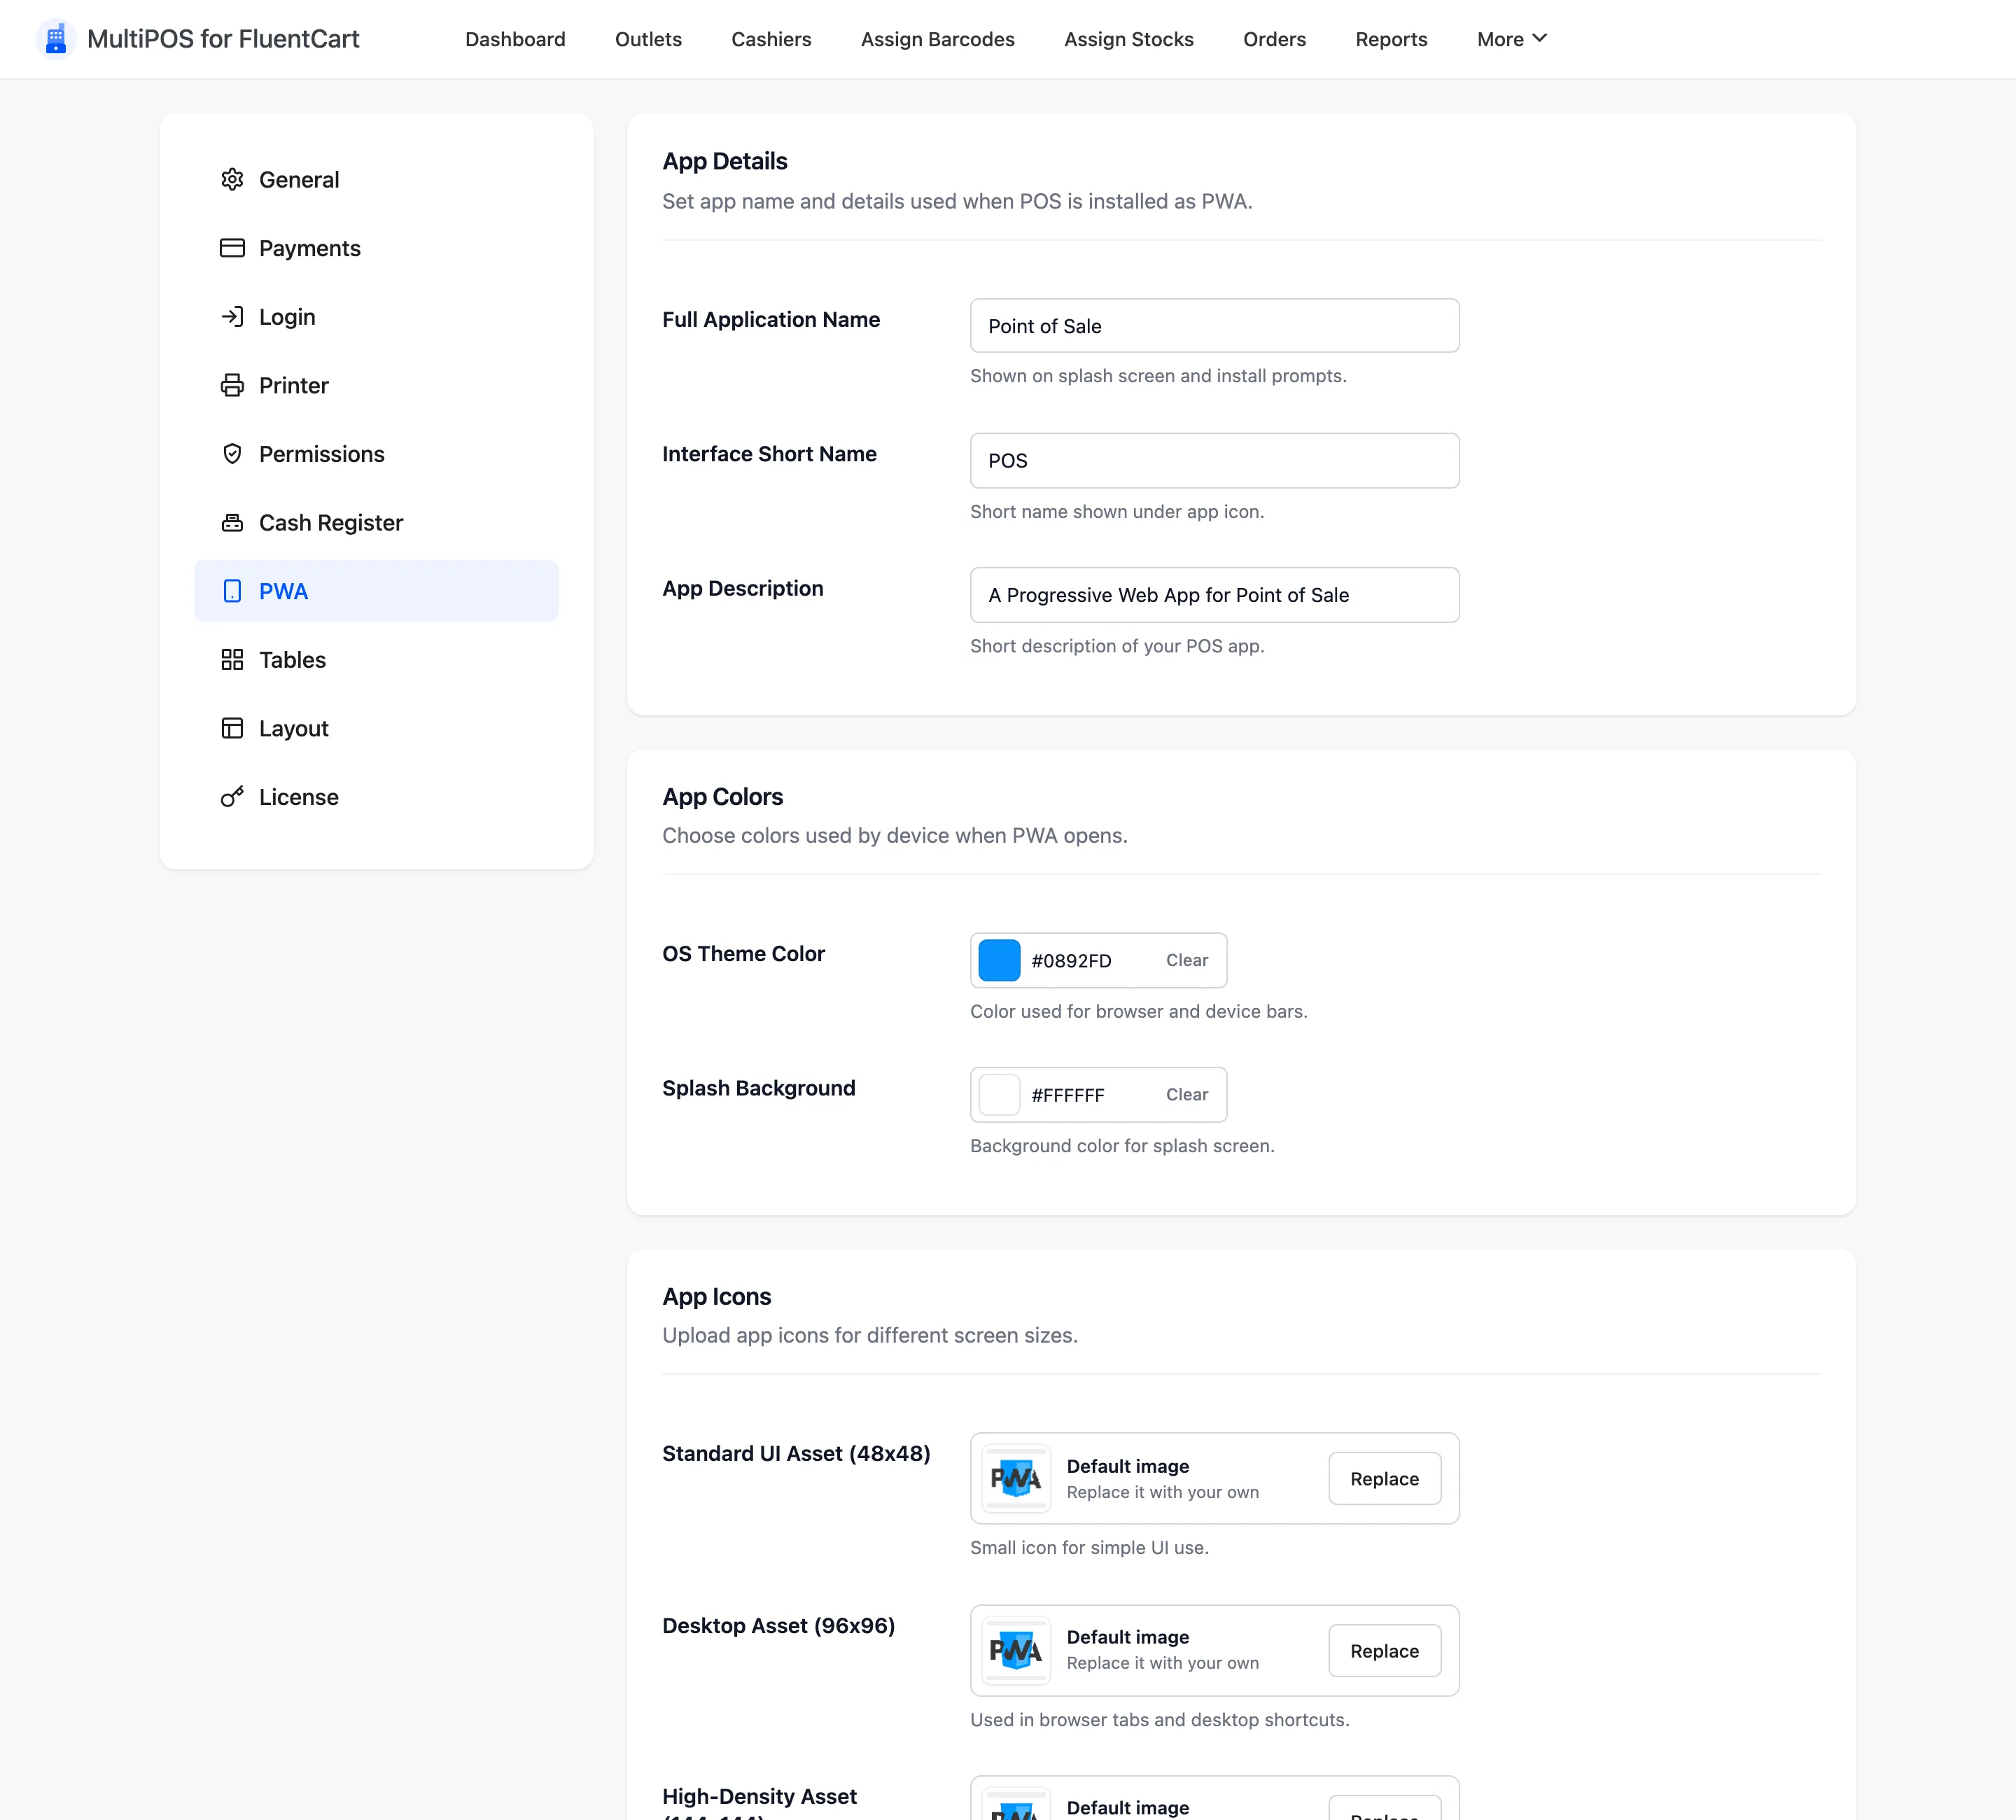Click the Permissions shield icon
The image size is (2016, 1820).
232,454
